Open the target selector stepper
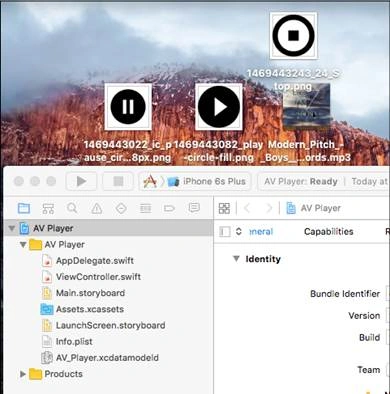Screen dimensions: 390x394 coord(239,232)
